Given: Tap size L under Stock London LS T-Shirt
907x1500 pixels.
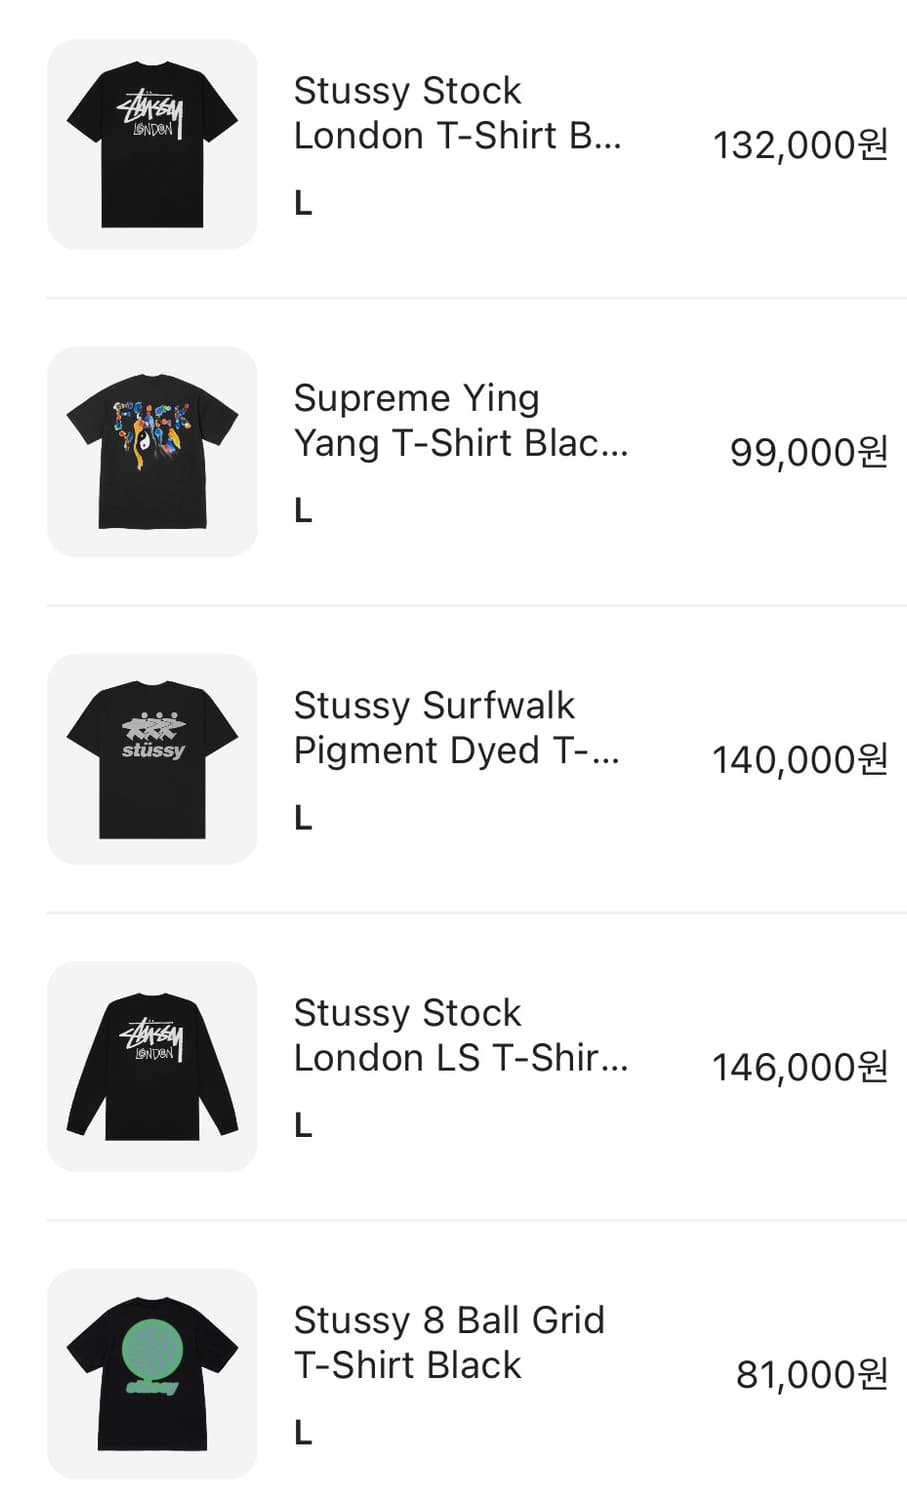Looking at the screenshot, I should 303,1126.
